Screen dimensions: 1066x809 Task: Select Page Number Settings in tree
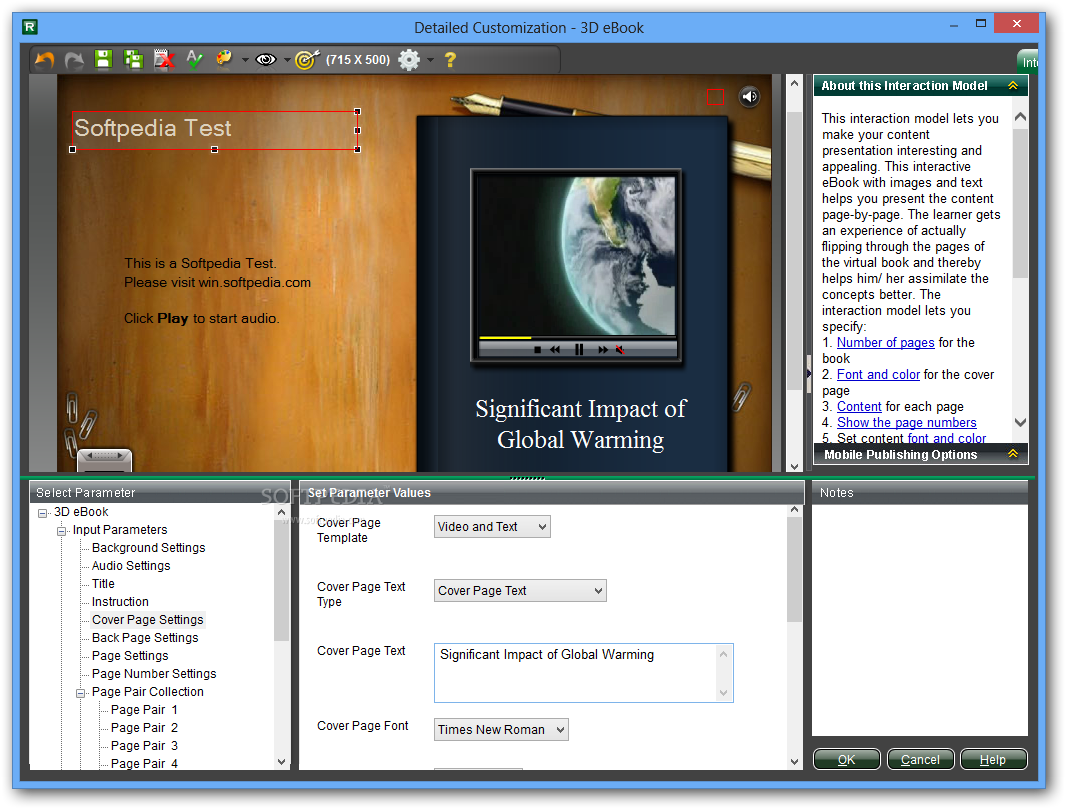tap(154, 674)
